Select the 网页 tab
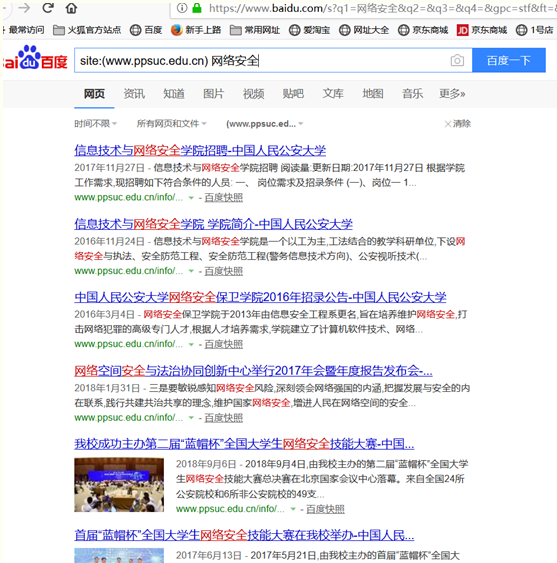This screenshot has width=557, height=563. [94, 94]
